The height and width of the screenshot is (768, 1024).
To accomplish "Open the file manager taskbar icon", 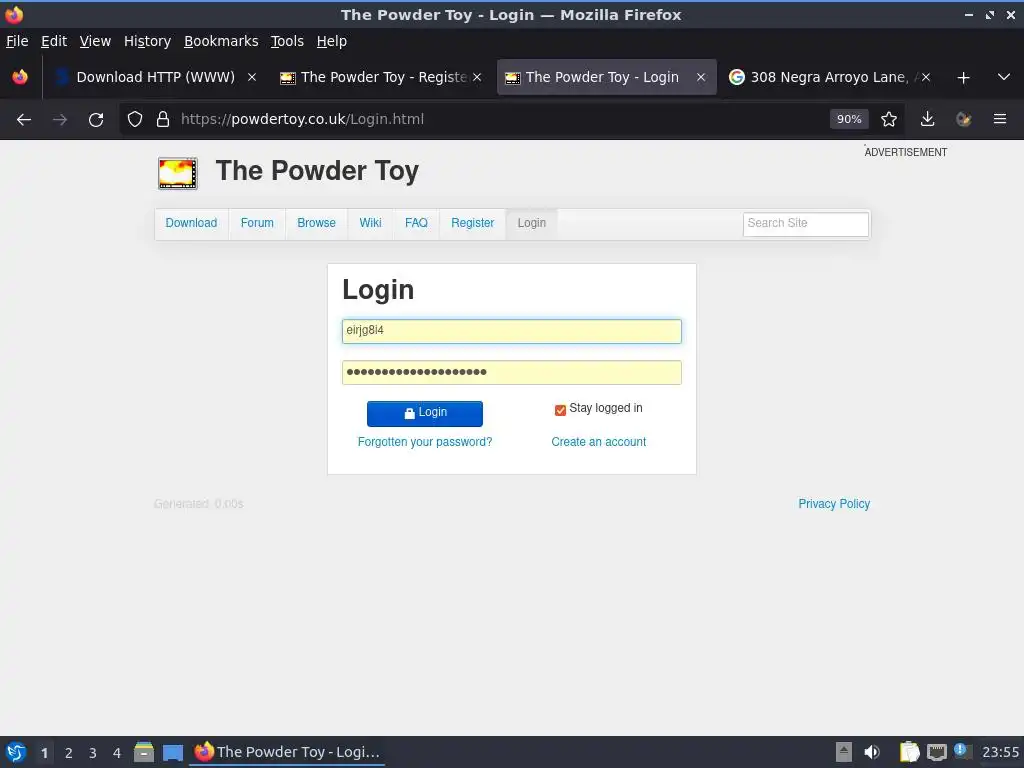I will (144, 752).
